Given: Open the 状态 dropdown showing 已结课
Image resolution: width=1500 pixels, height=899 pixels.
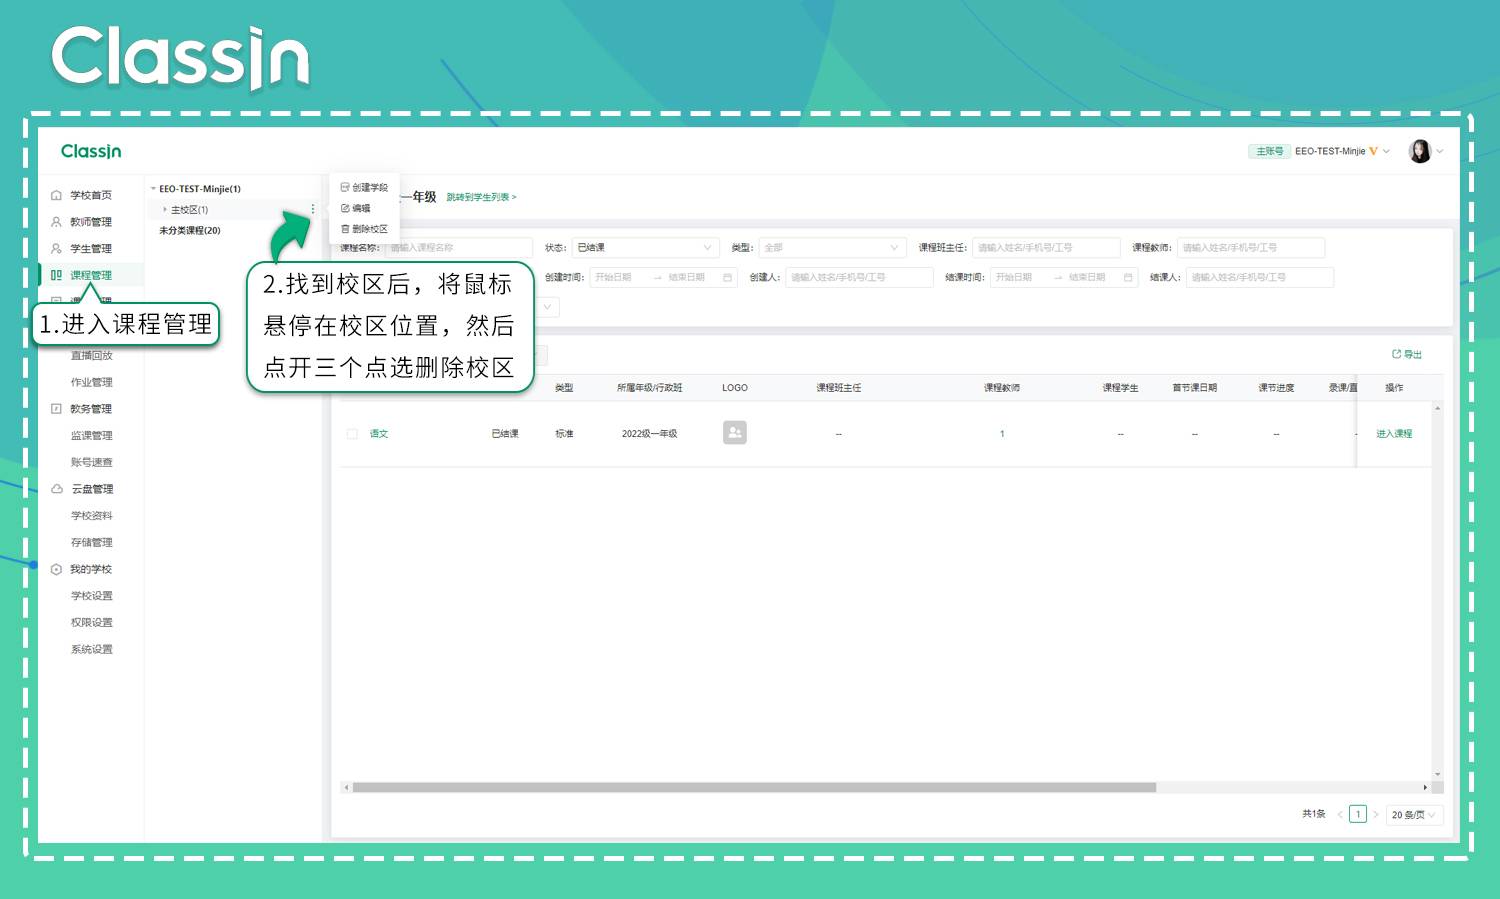Looking at the screenshot, I should tap(645, 247).
